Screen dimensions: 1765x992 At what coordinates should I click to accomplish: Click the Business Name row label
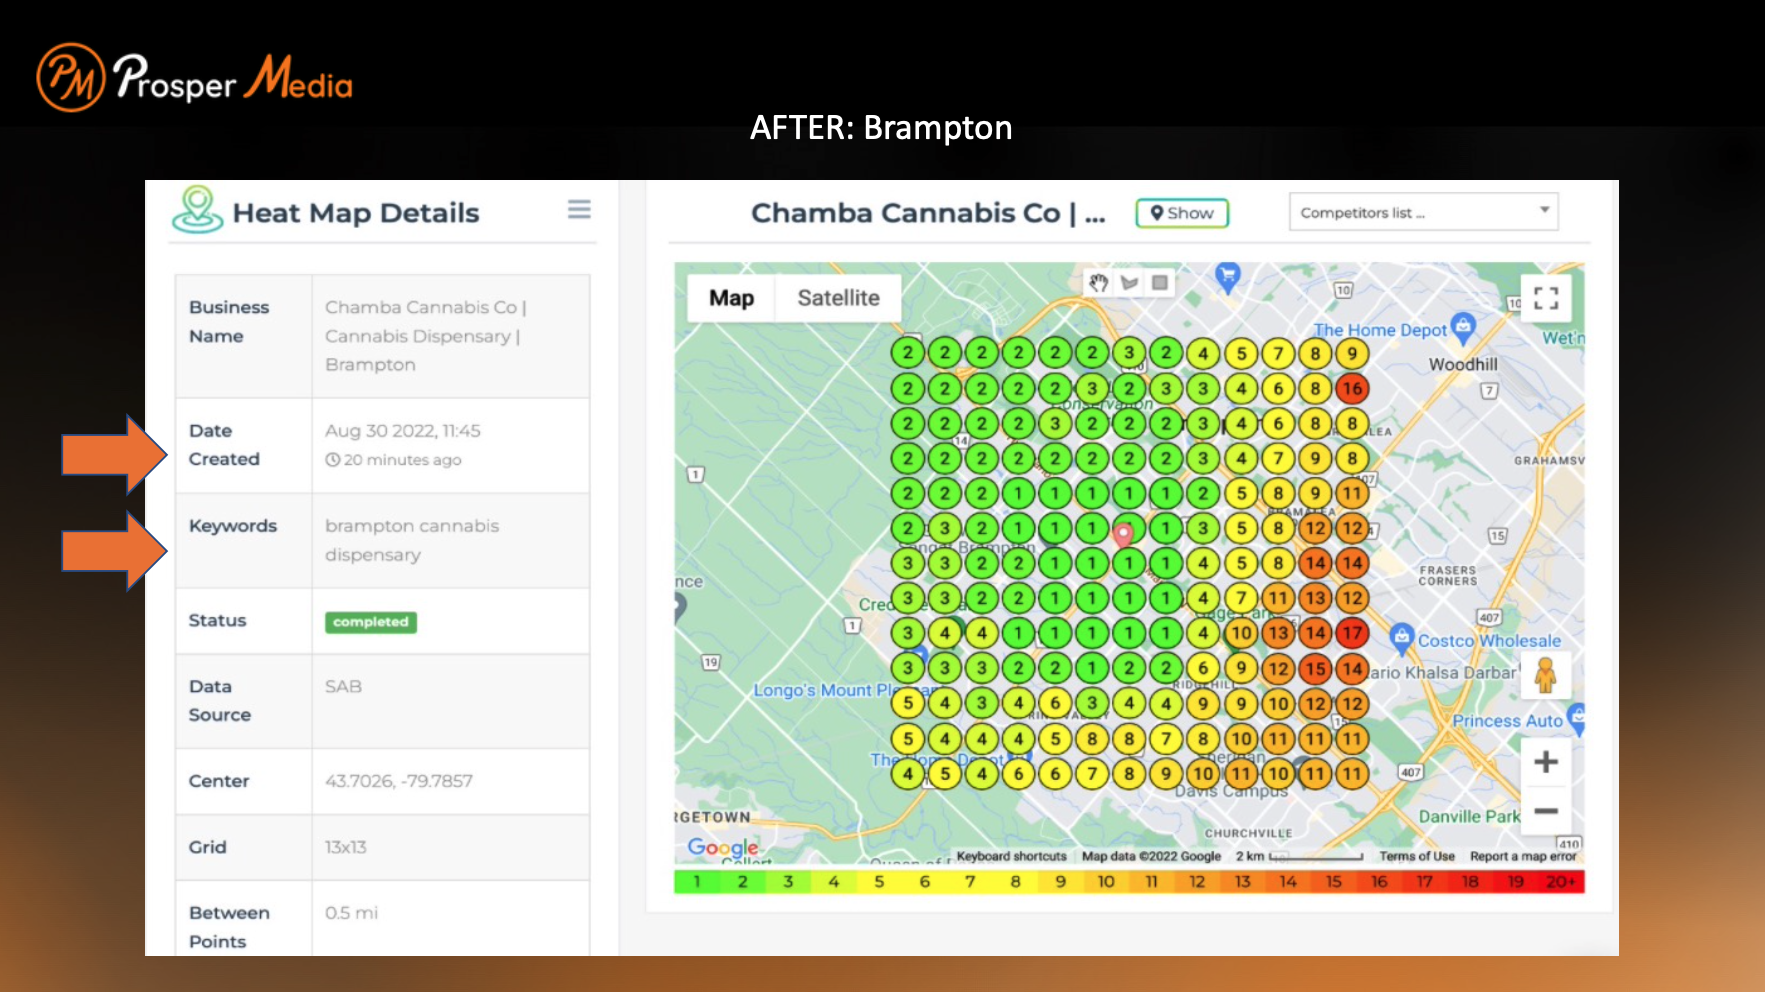point(229,321)
